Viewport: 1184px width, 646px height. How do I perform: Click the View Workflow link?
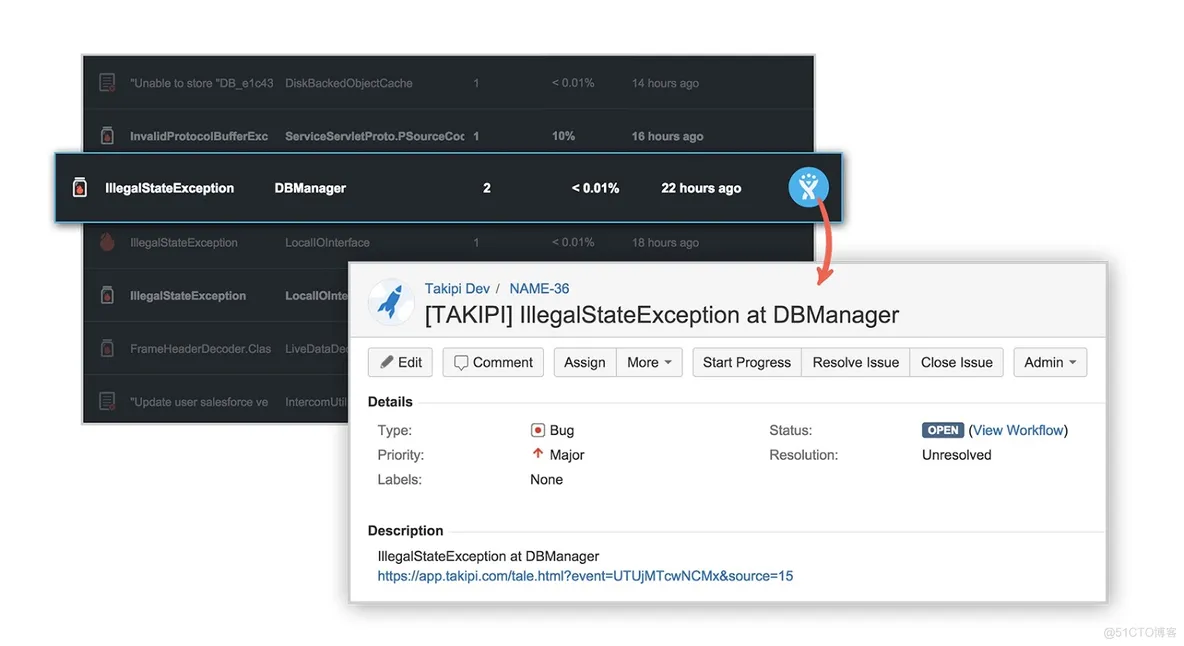tap(1018, 430)
